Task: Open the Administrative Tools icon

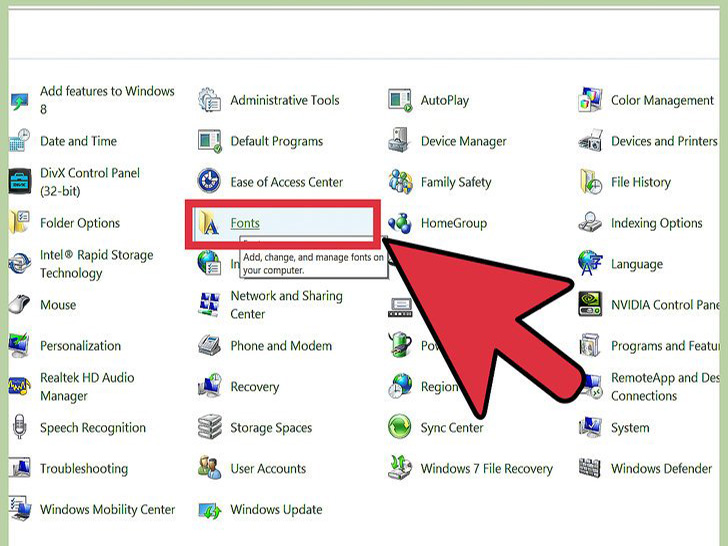Action: [x=210, y=100]
